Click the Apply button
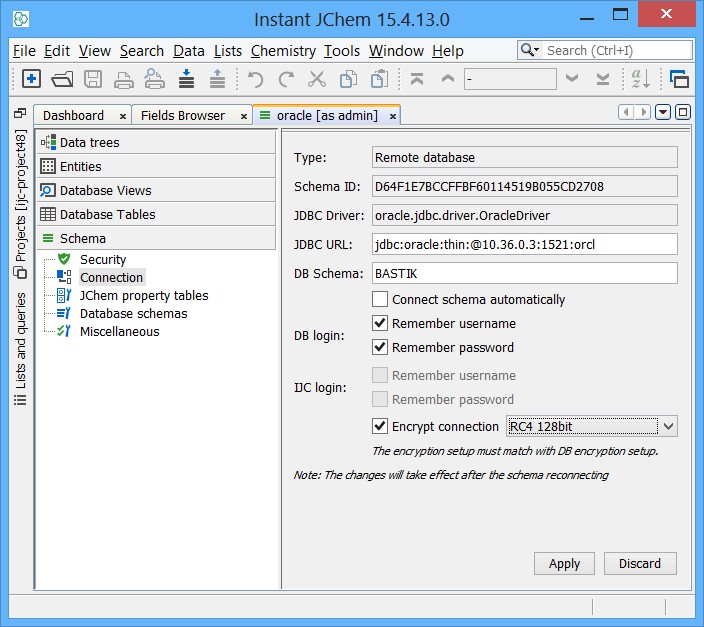Image resolution: width=704 pixels, height=627 pixels. (x=564, y=563)
